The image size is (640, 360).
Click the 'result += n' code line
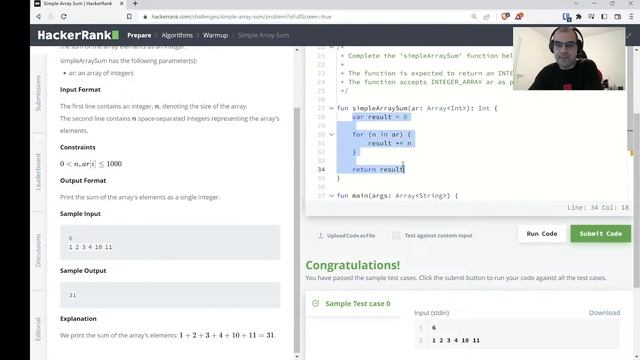click(389, 143)
